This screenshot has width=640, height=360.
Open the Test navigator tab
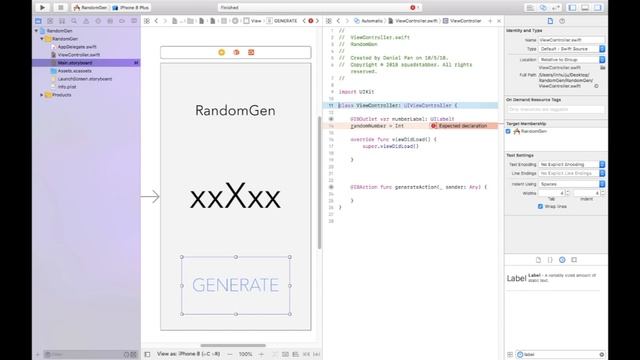click(x=98, y=21)
